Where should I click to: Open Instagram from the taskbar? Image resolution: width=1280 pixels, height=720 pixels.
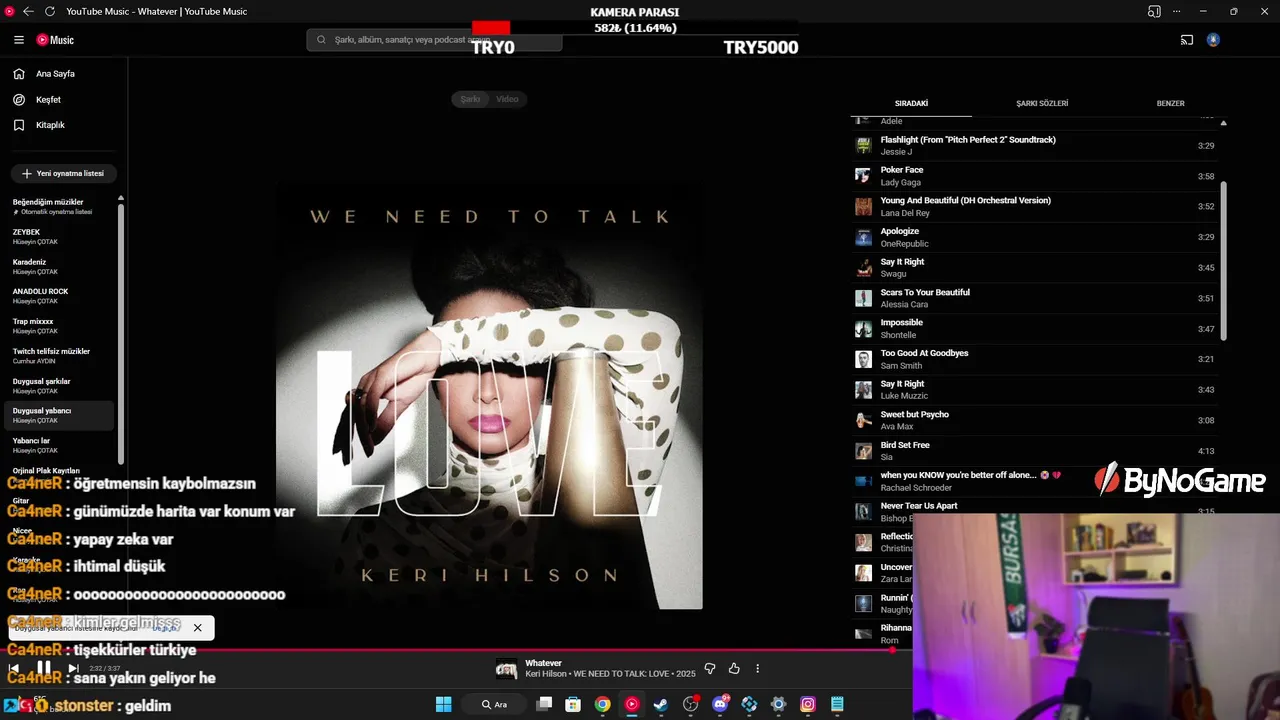pos(808,704)
